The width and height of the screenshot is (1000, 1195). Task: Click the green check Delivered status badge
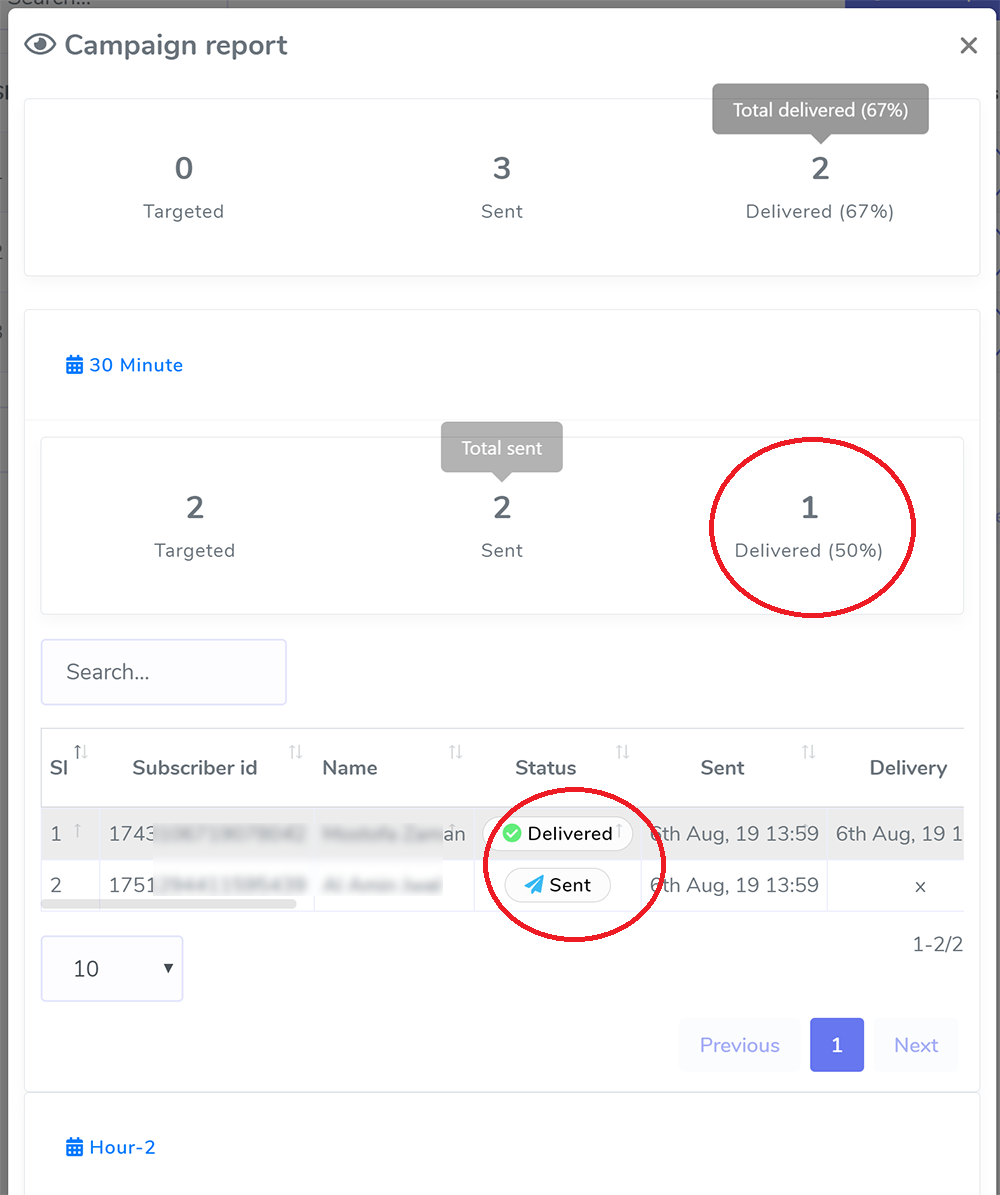click(558, 833)
